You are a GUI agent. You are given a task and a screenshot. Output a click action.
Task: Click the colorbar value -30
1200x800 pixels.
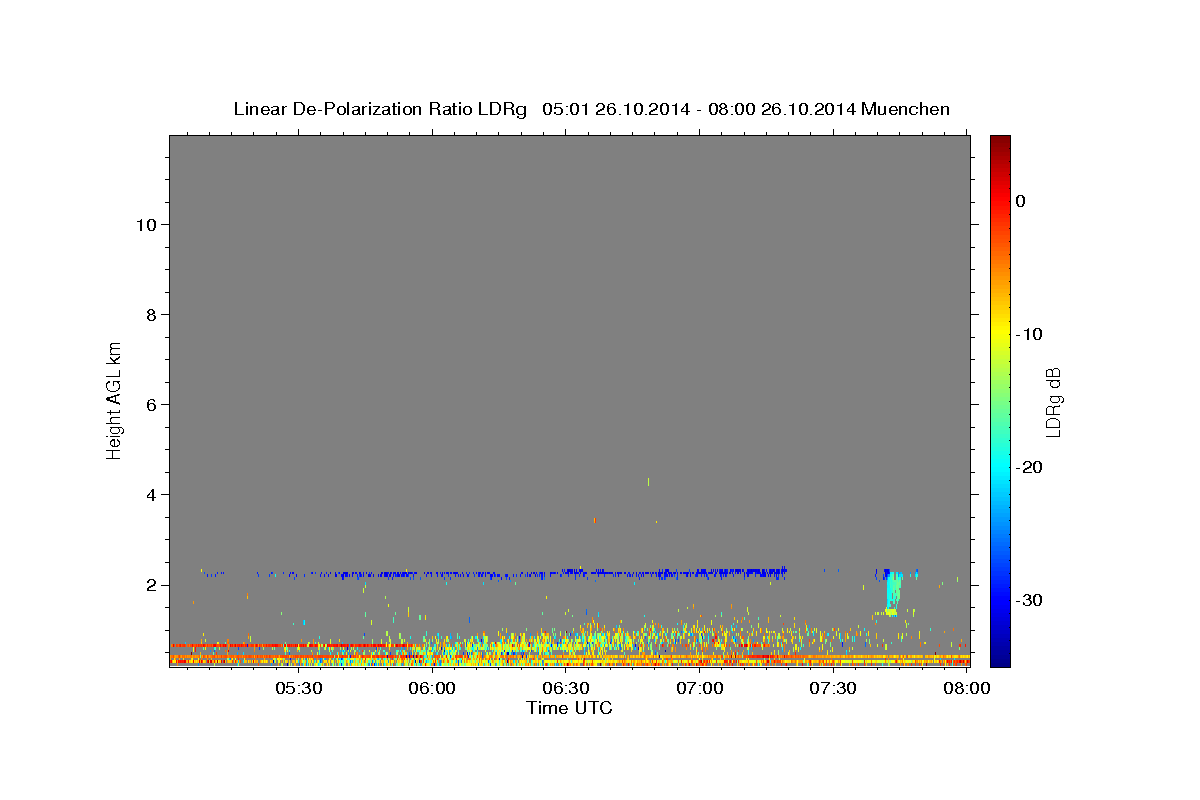[1030, 600]
